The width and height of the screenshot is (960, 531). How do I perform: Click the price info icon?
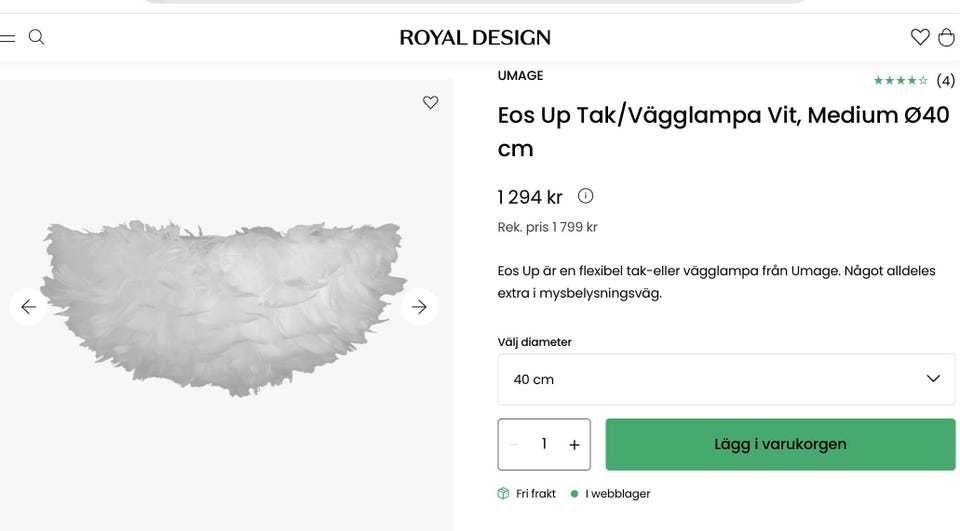pos(585,196)
